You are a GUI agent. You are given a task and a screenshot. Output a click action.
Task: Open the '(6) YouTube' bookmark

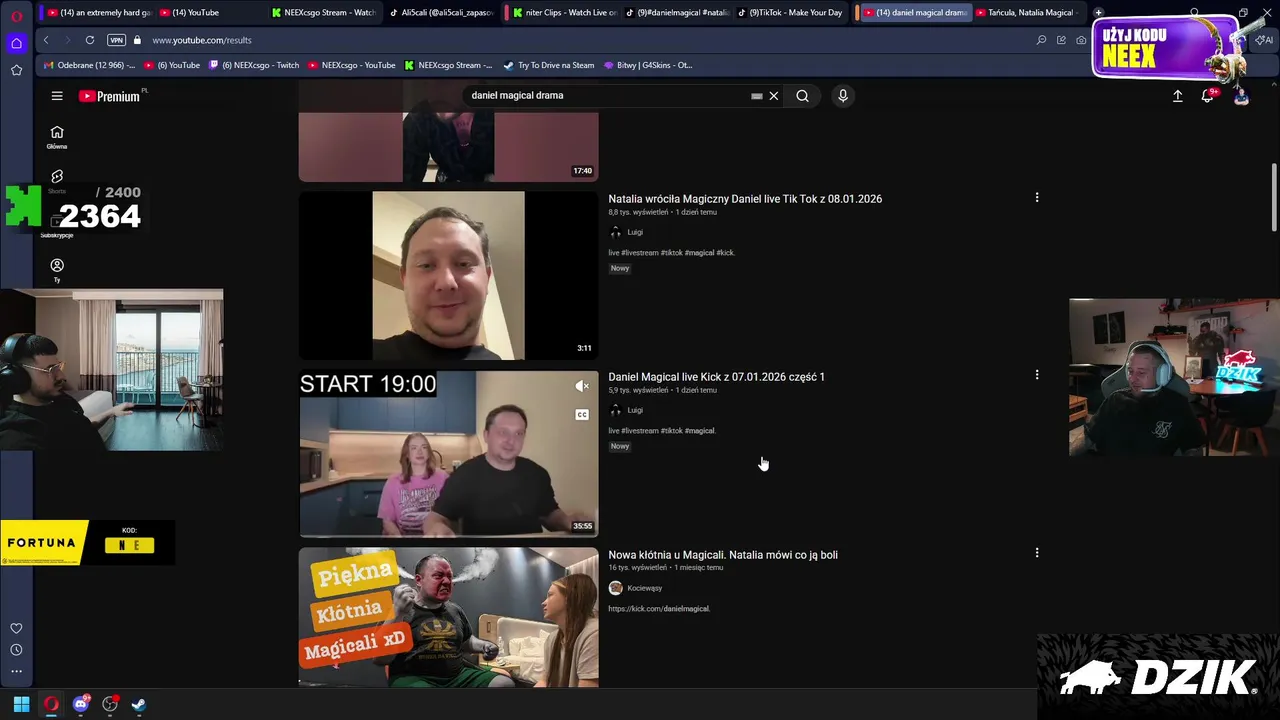coord(172,65)
